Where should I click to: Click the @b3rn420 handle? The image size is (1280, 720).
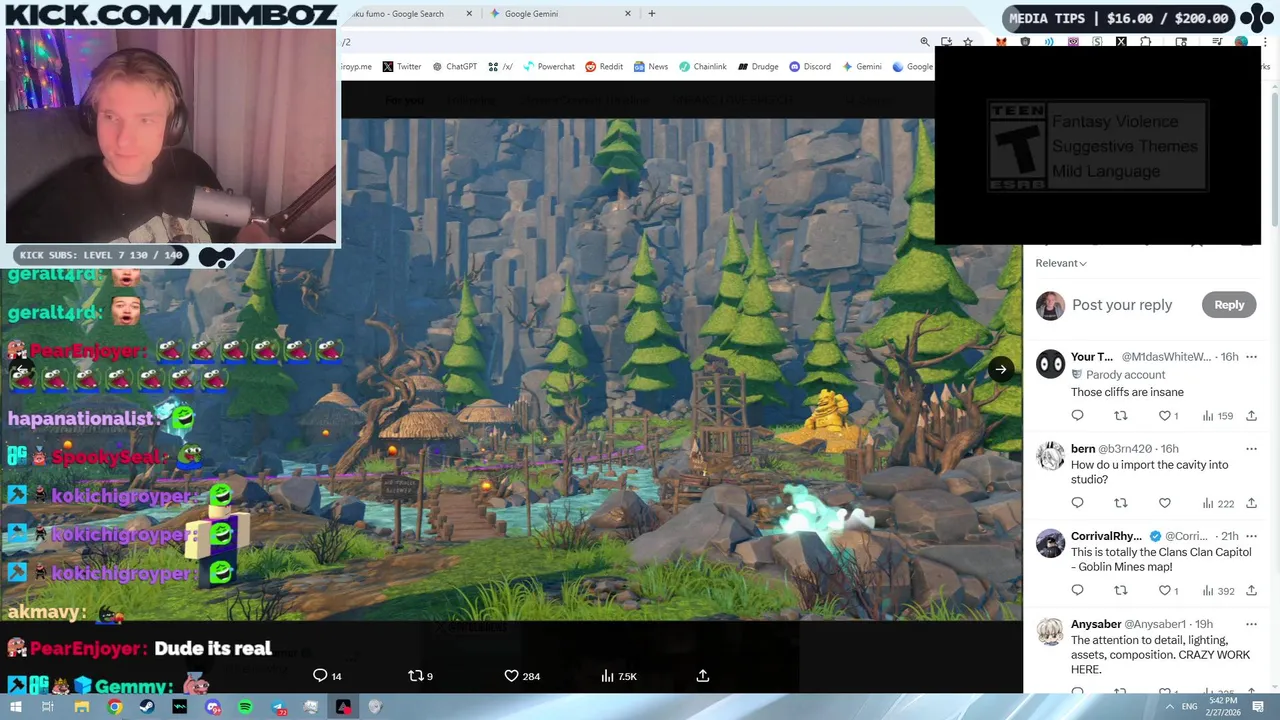[1127, 449]
